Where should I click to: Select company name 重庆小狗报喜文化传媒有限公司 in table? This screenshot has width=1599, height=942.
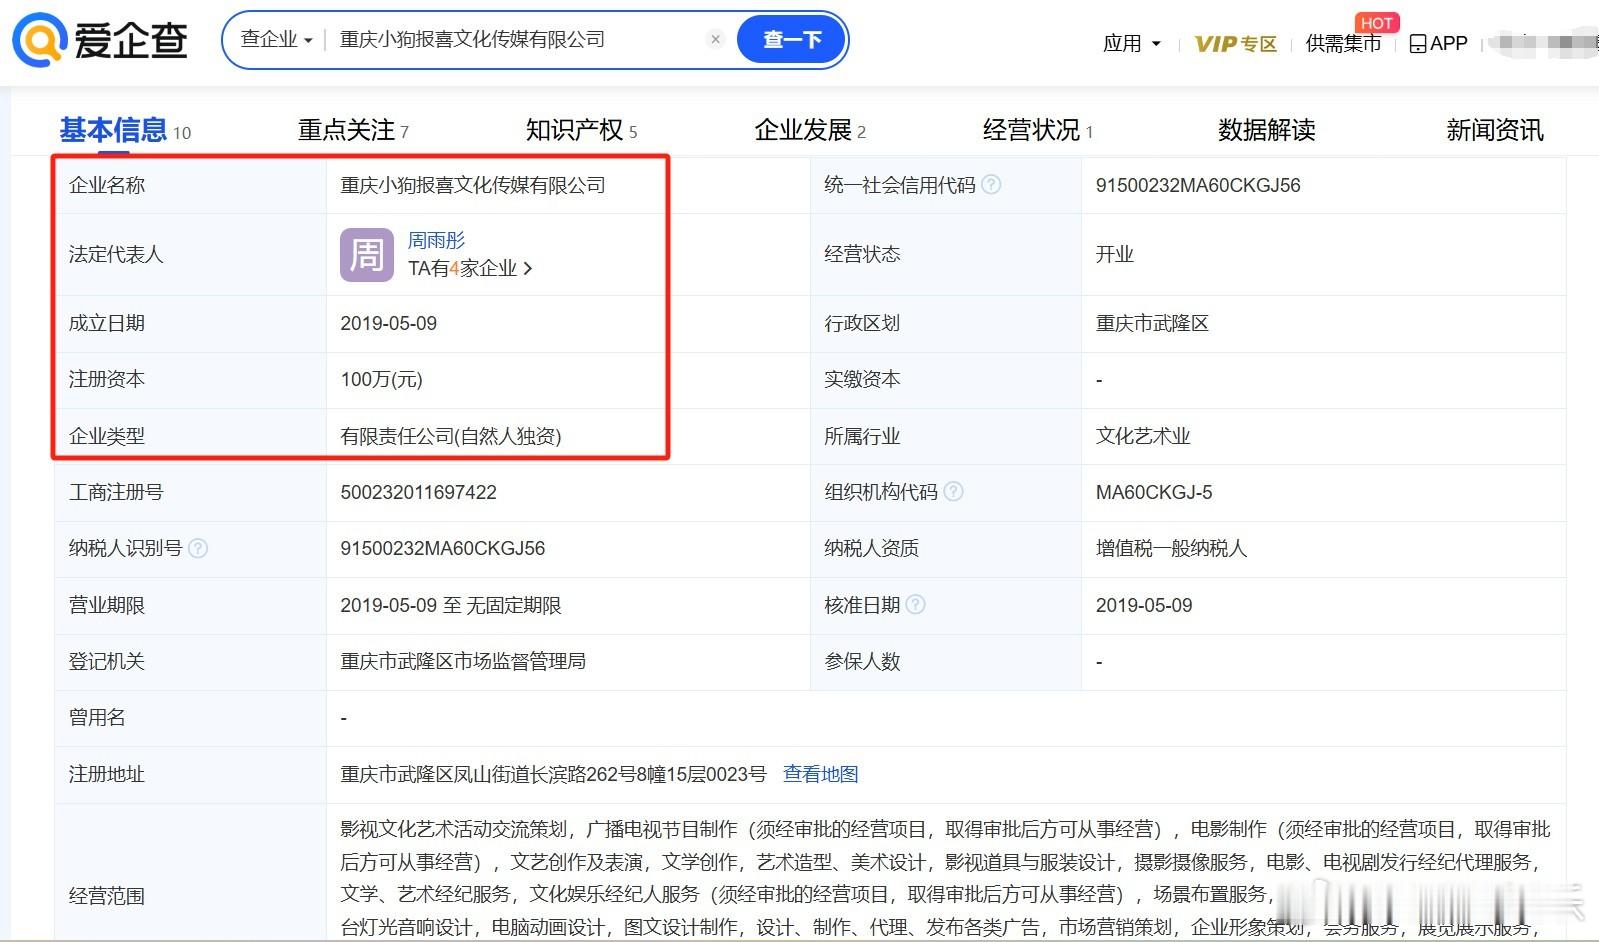pyautogui.click(x=472, y=185)
